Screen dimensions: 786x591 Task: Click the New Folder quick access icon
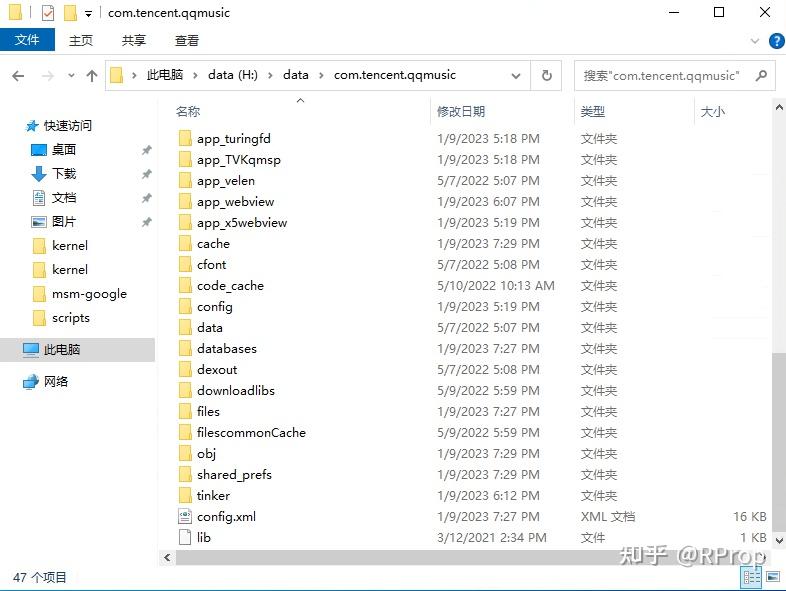(x=70, y=13)
